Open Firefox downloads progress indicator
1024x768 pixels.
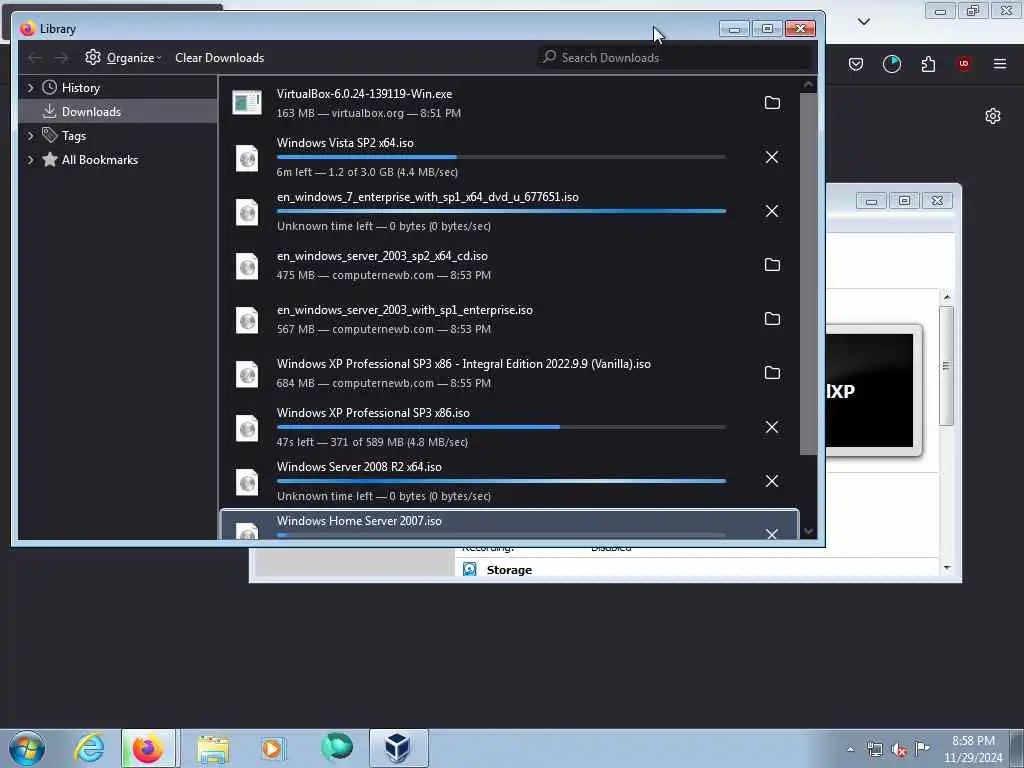pyautogui.click(x=891, y=64)
